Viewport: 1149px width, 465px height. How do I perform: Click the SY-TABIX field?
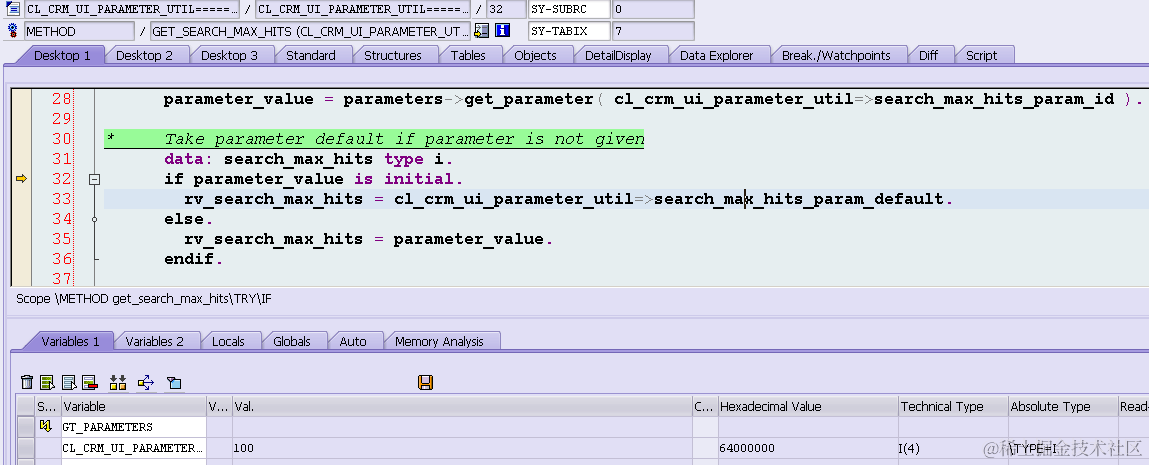[569, 31]
